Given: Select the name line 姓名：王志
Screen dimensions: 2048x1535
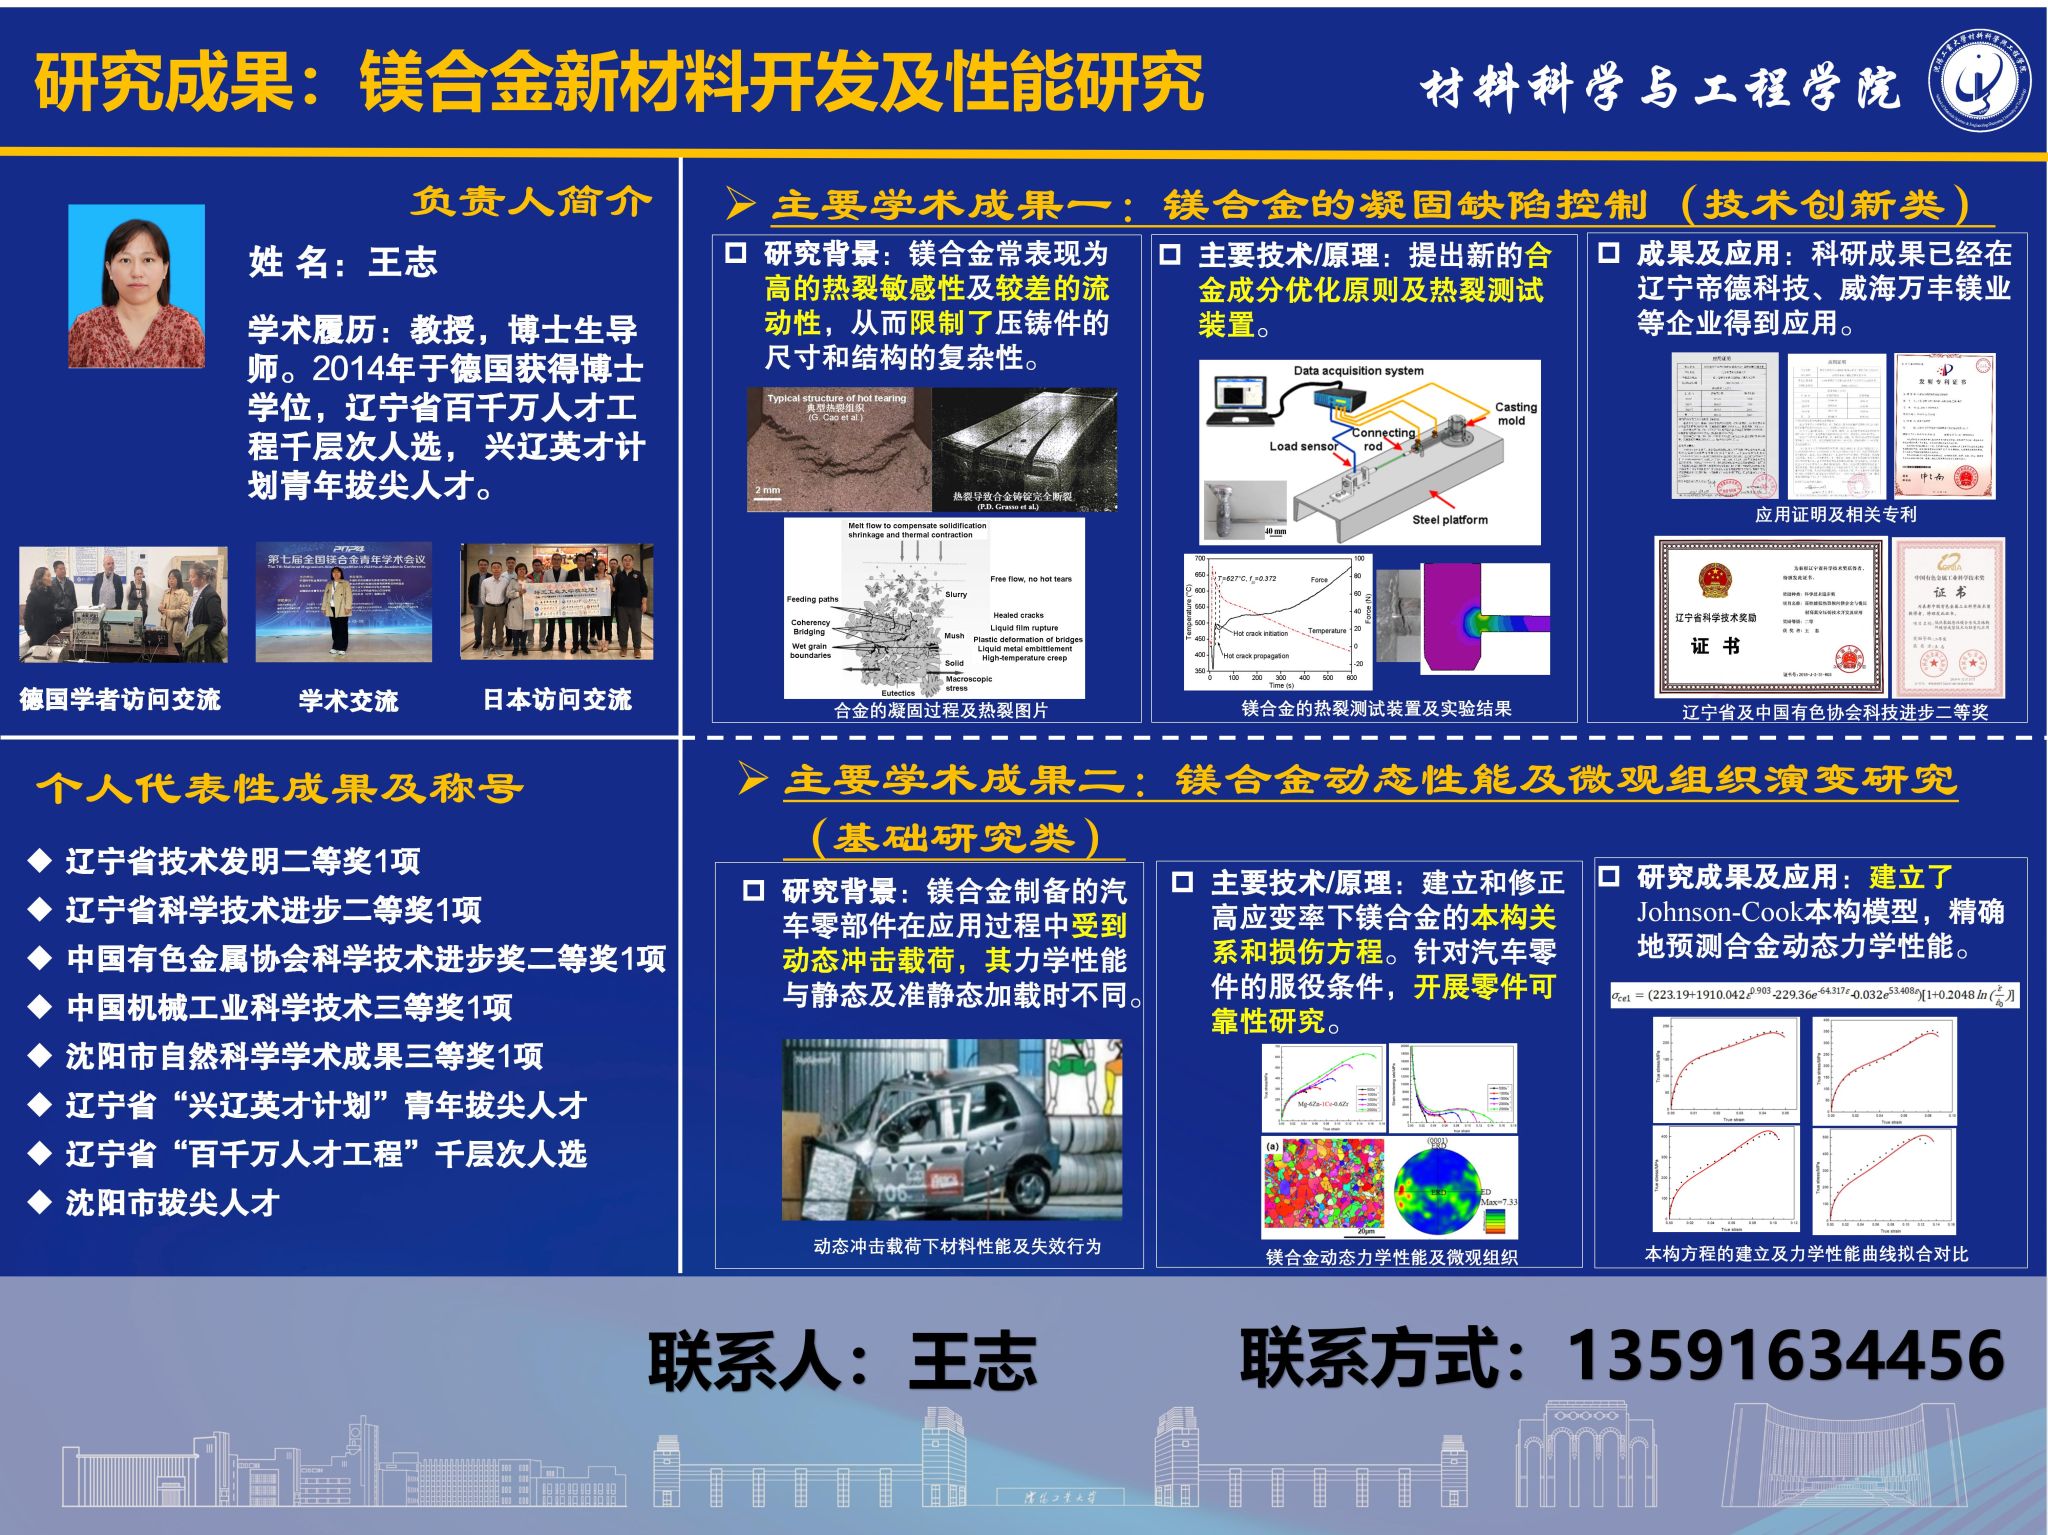Looking at the screenshot, I should coord(343,262).
